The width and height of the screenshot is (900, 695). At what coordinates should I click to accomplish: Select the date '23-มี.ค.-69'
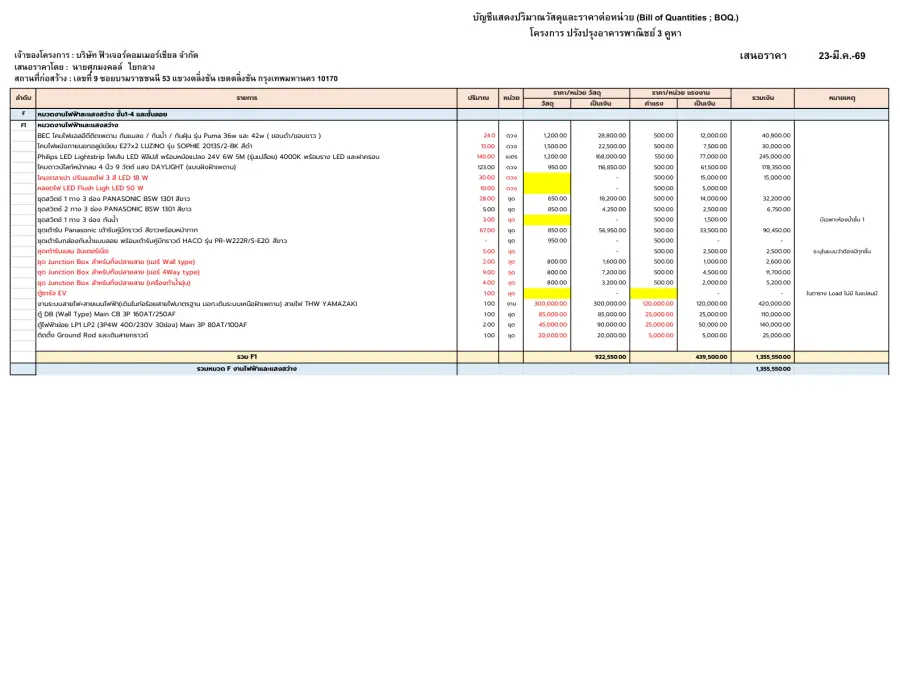tap(841, 56)
